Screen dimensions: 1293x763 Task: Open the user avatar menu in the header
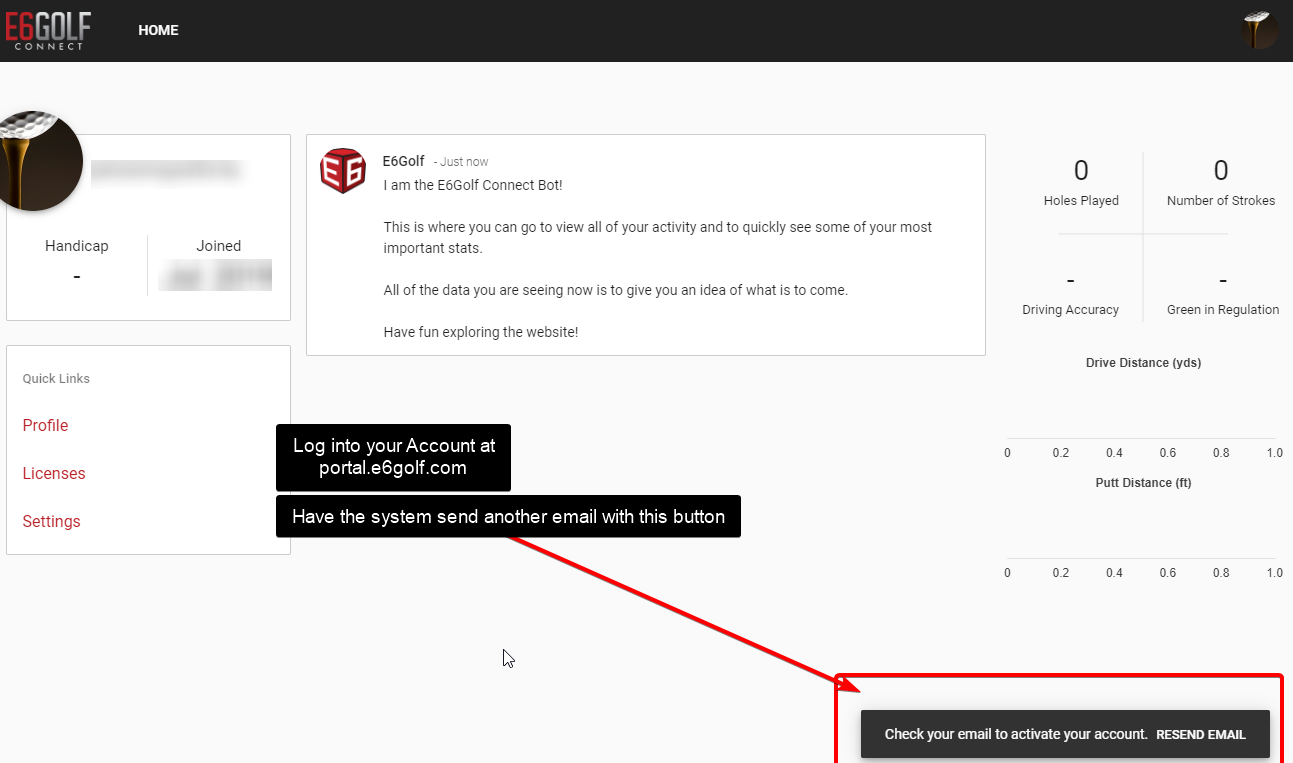tap(1260, 30)
